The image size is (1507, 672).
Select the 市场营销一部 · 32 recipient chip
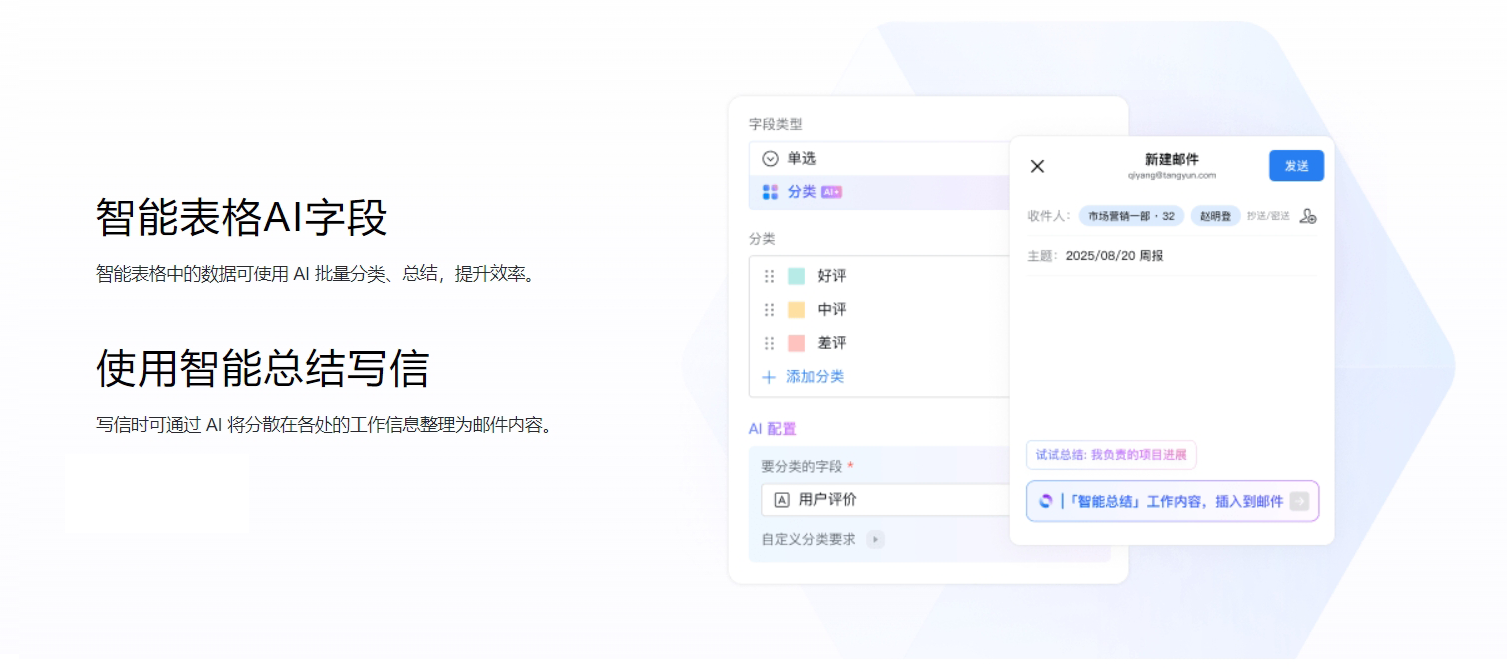1131,216
